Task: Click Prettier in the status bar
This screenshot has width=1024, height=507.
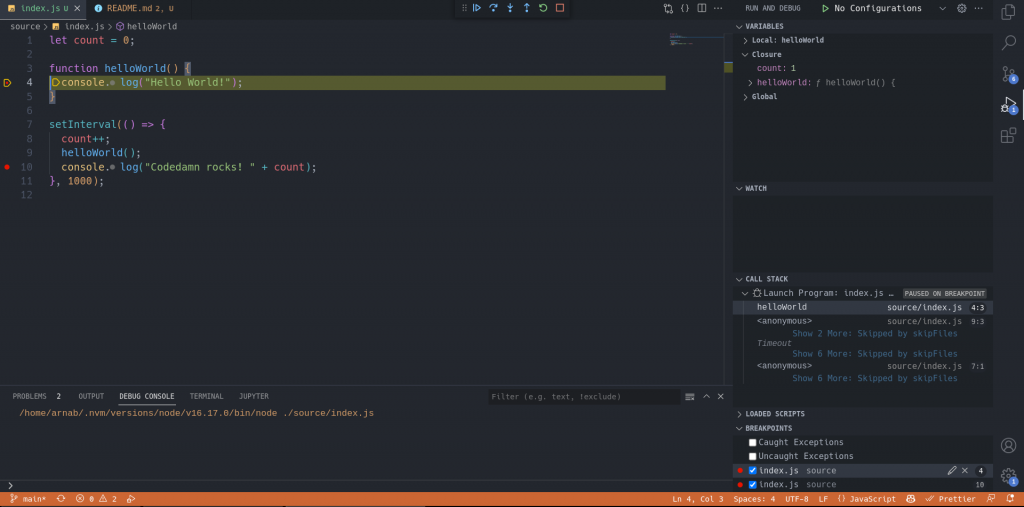Action: click(951, 499)
